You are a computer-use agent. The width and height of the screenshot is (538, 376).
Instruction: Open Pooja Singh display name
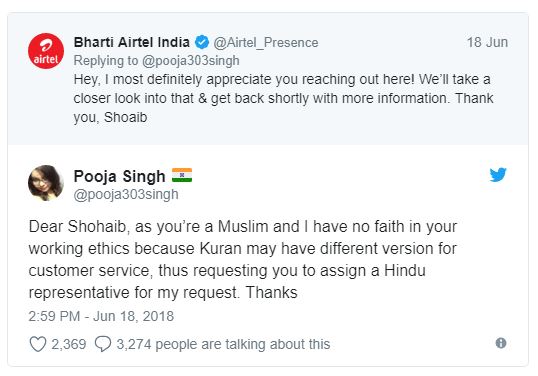pos(119,176)
